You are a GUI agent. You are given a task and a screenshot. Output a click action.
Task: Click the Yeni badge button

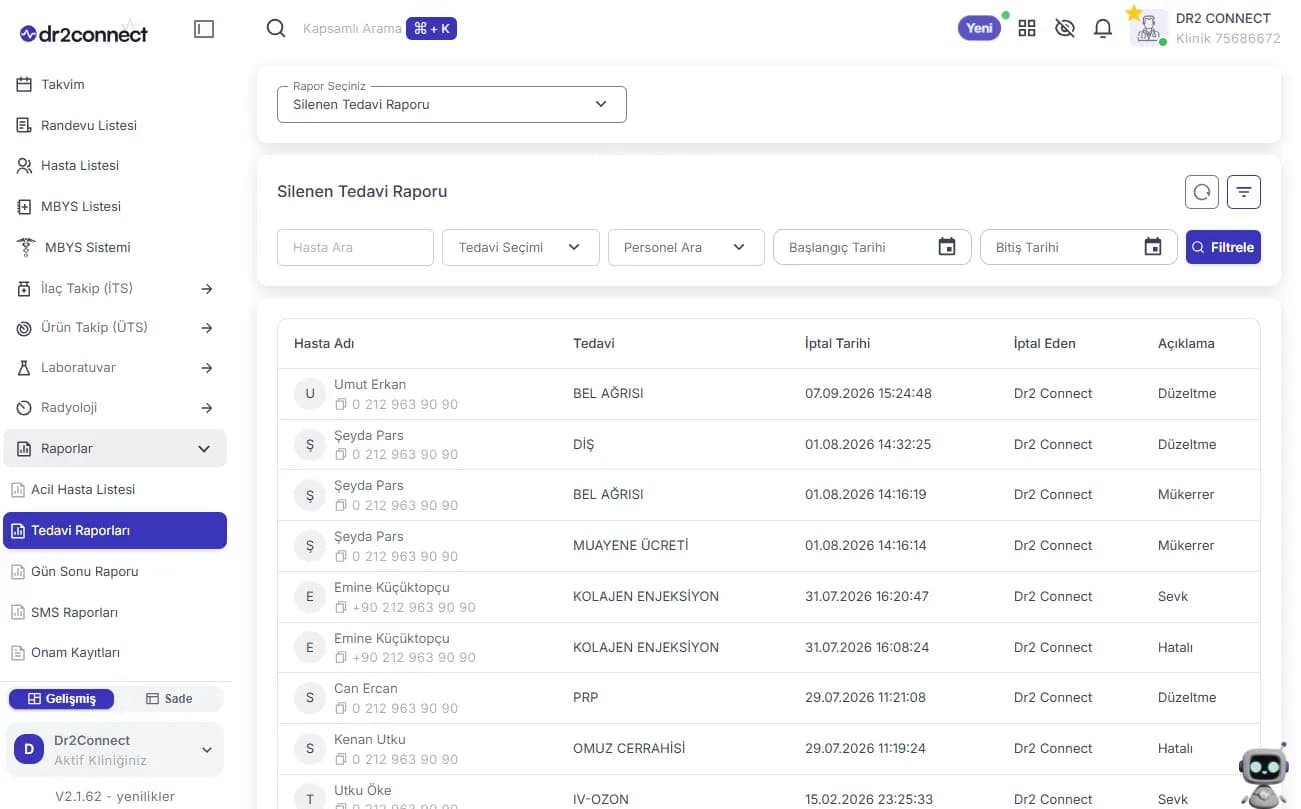point(980,28)
